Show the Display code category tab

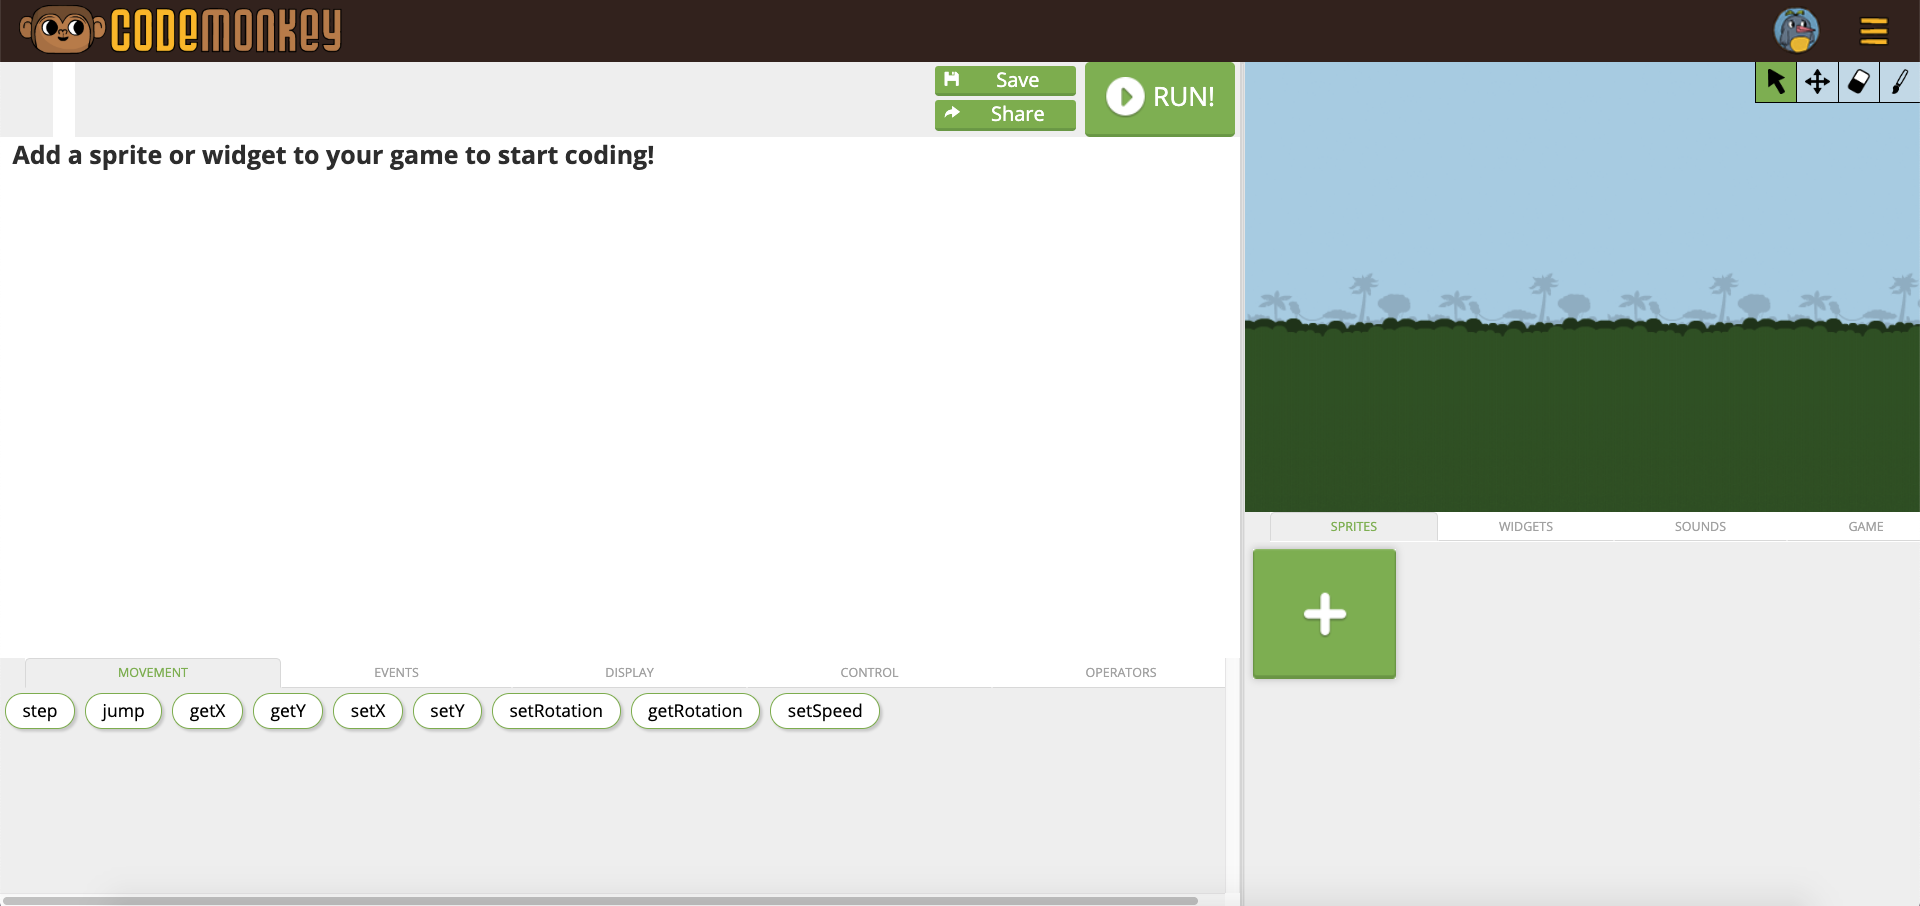[x=629, y=673]
